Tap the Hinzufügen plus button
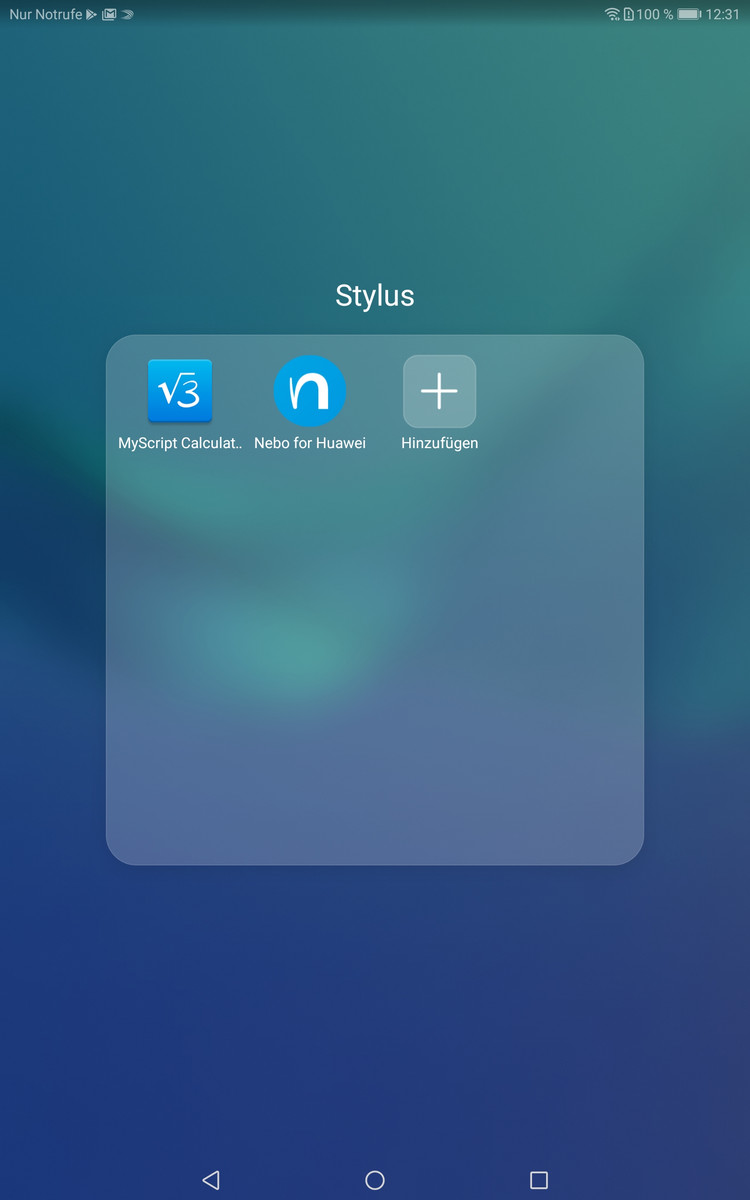Screen dimensions: 750x1200 (x=439, y=391)
